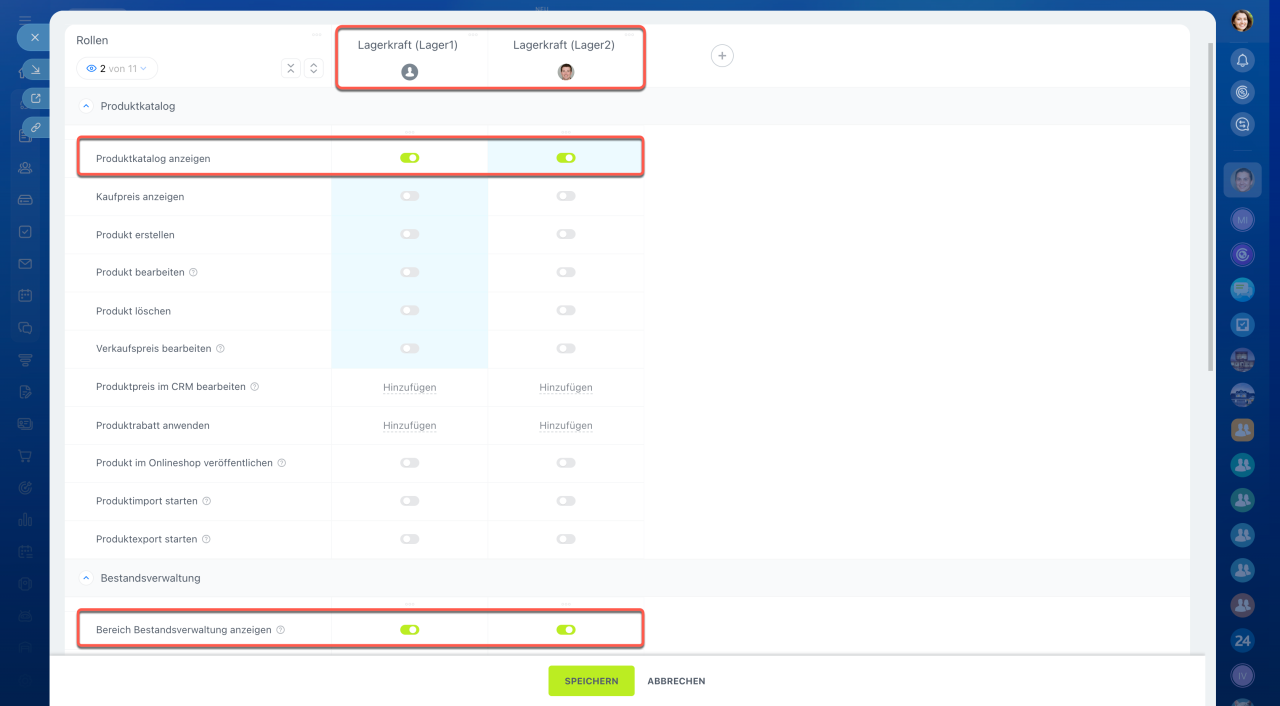Click Hinzufügen for Produktrabatt anwenden, Lager2
This screenshot has height=706, width=1280.
[566, 425]
